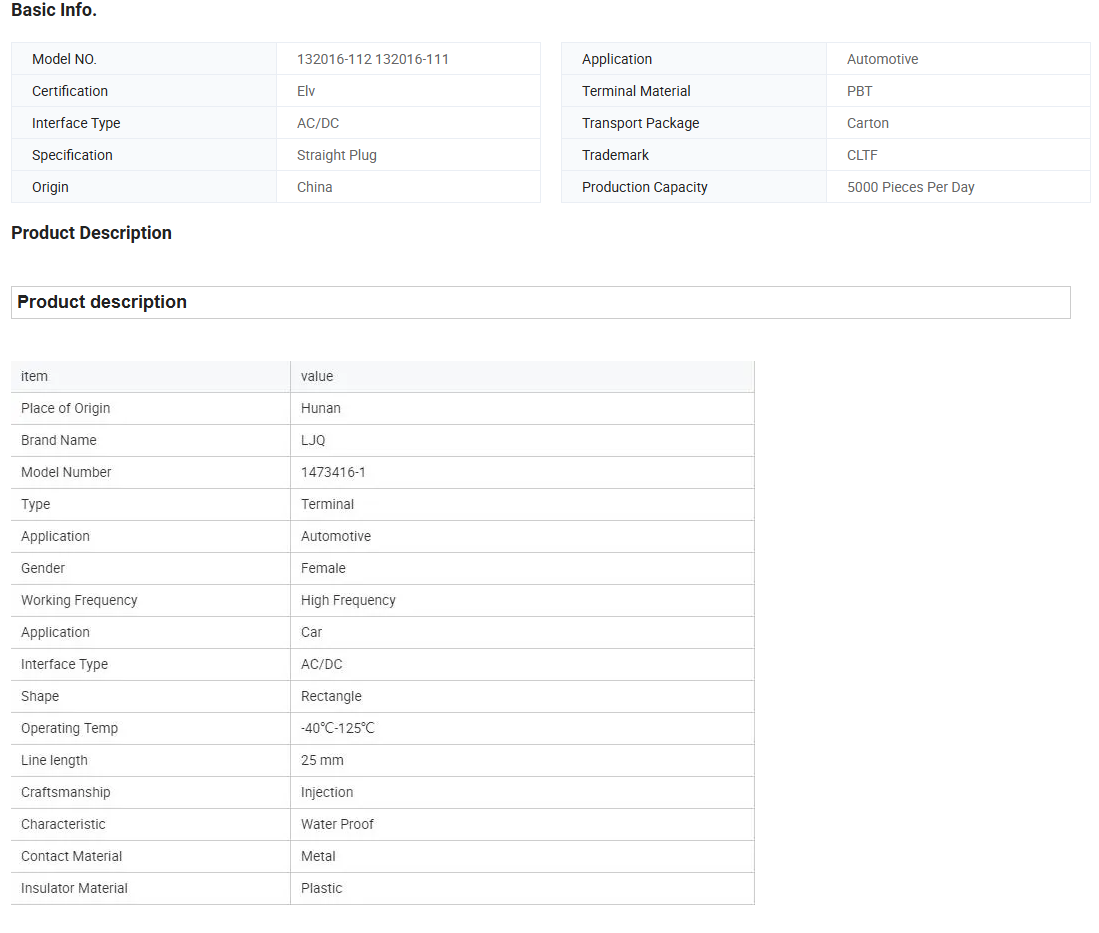Click the Characteristic Water Proof cell
The height and width of the screenshot is (933, 1099).
tap(337, 824)
